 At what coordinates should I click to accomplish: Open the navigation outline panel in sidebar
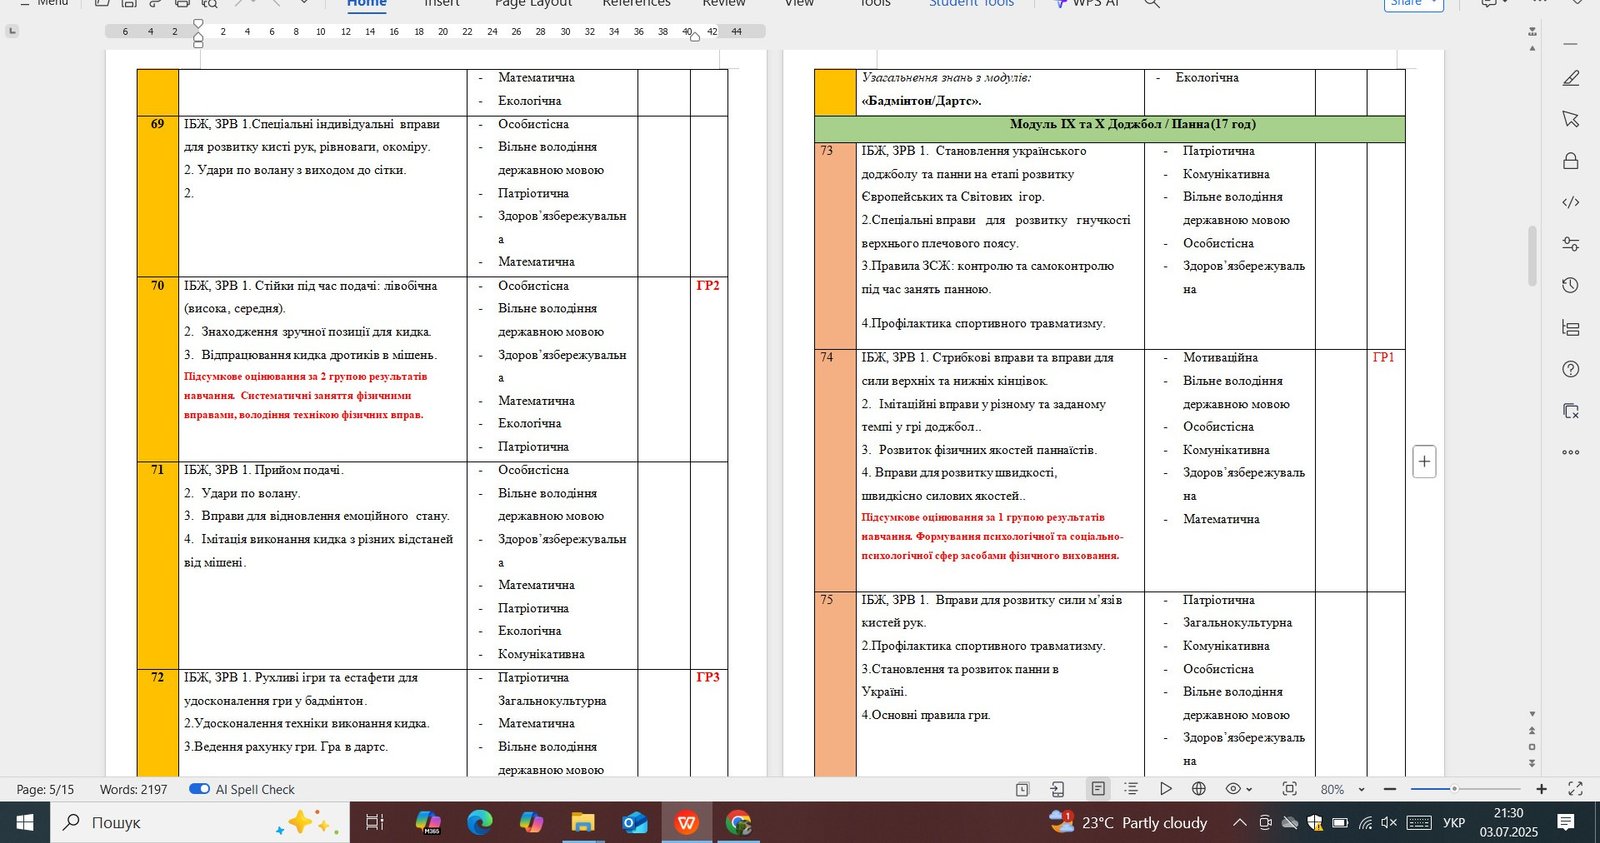point(1571,328)
